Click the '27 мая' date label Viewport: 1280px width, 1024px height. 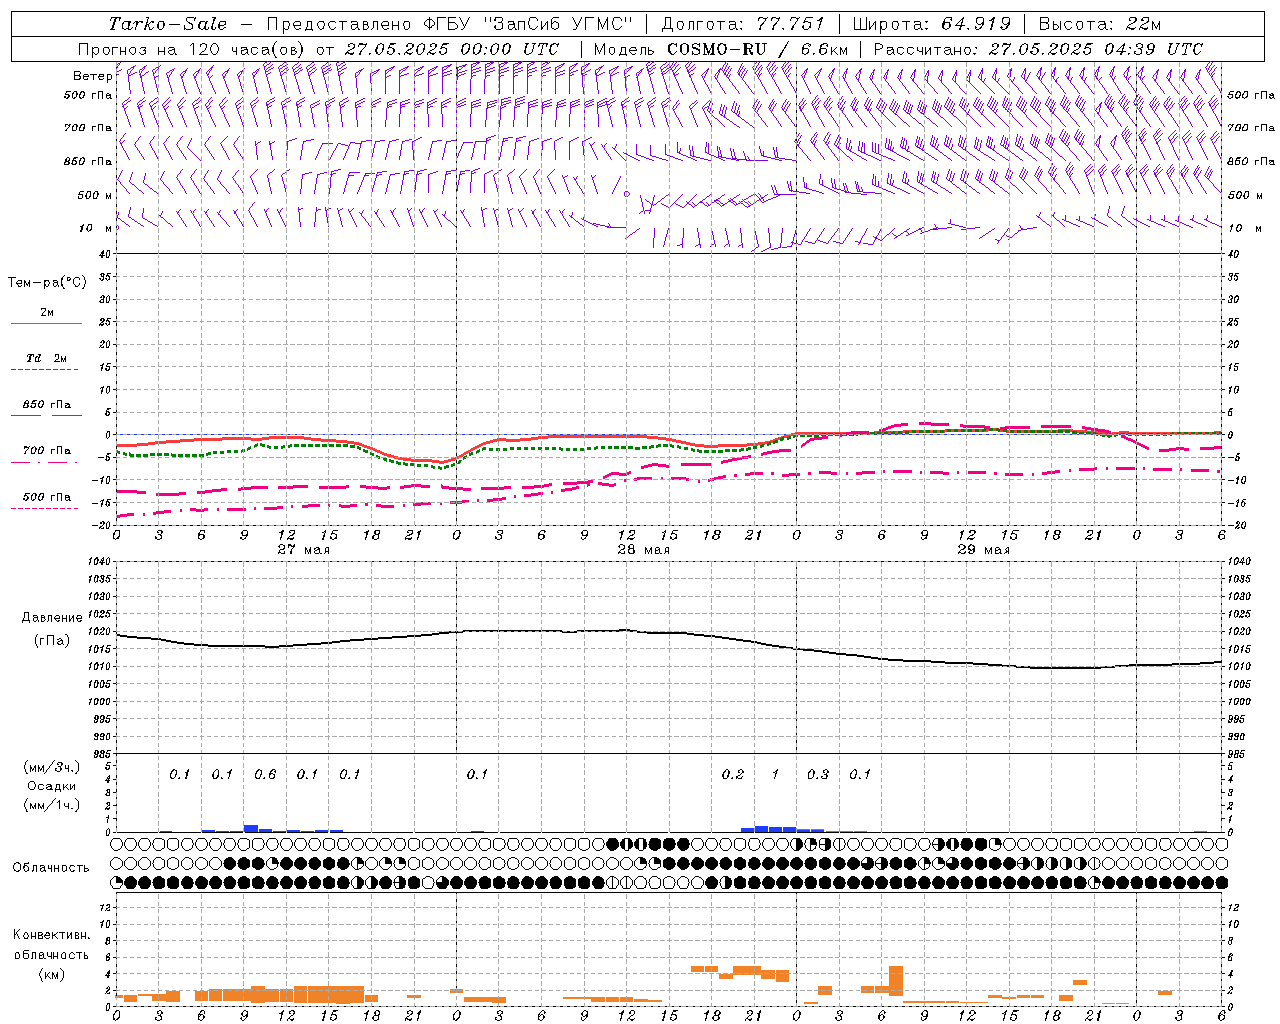(x=303, y=550)
